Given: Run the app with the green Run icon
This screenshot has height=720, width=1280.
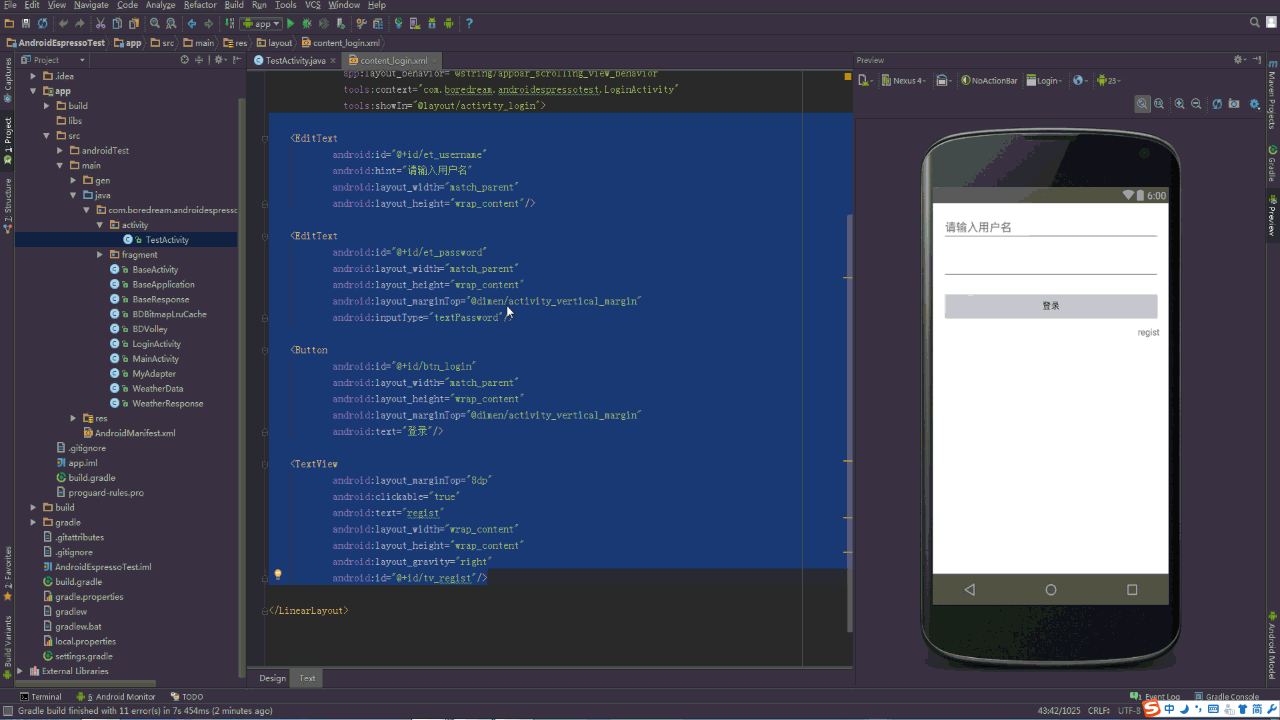Looking at the screenshot, I should (x=290, y=22).
